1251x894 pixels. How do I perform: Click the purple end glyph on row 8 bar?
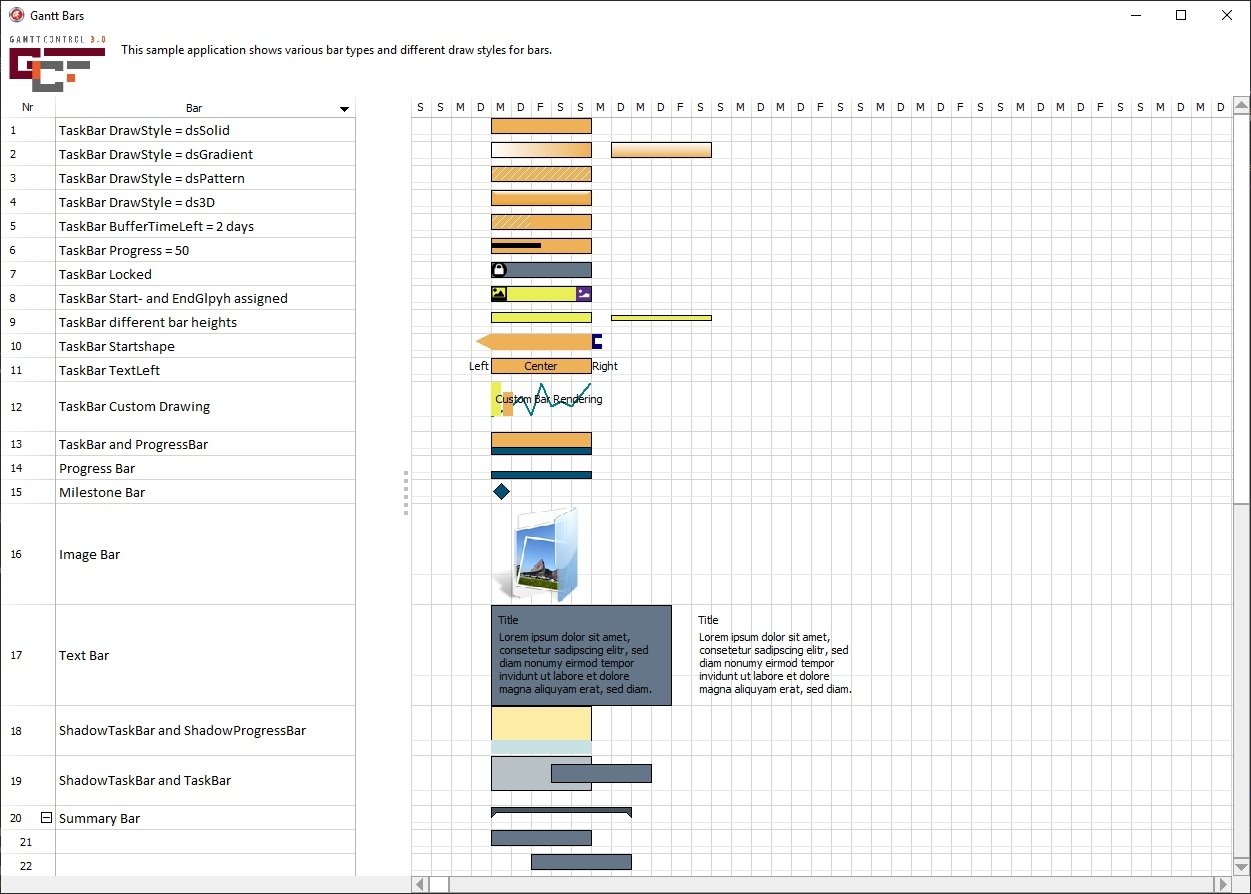(584, 294)
